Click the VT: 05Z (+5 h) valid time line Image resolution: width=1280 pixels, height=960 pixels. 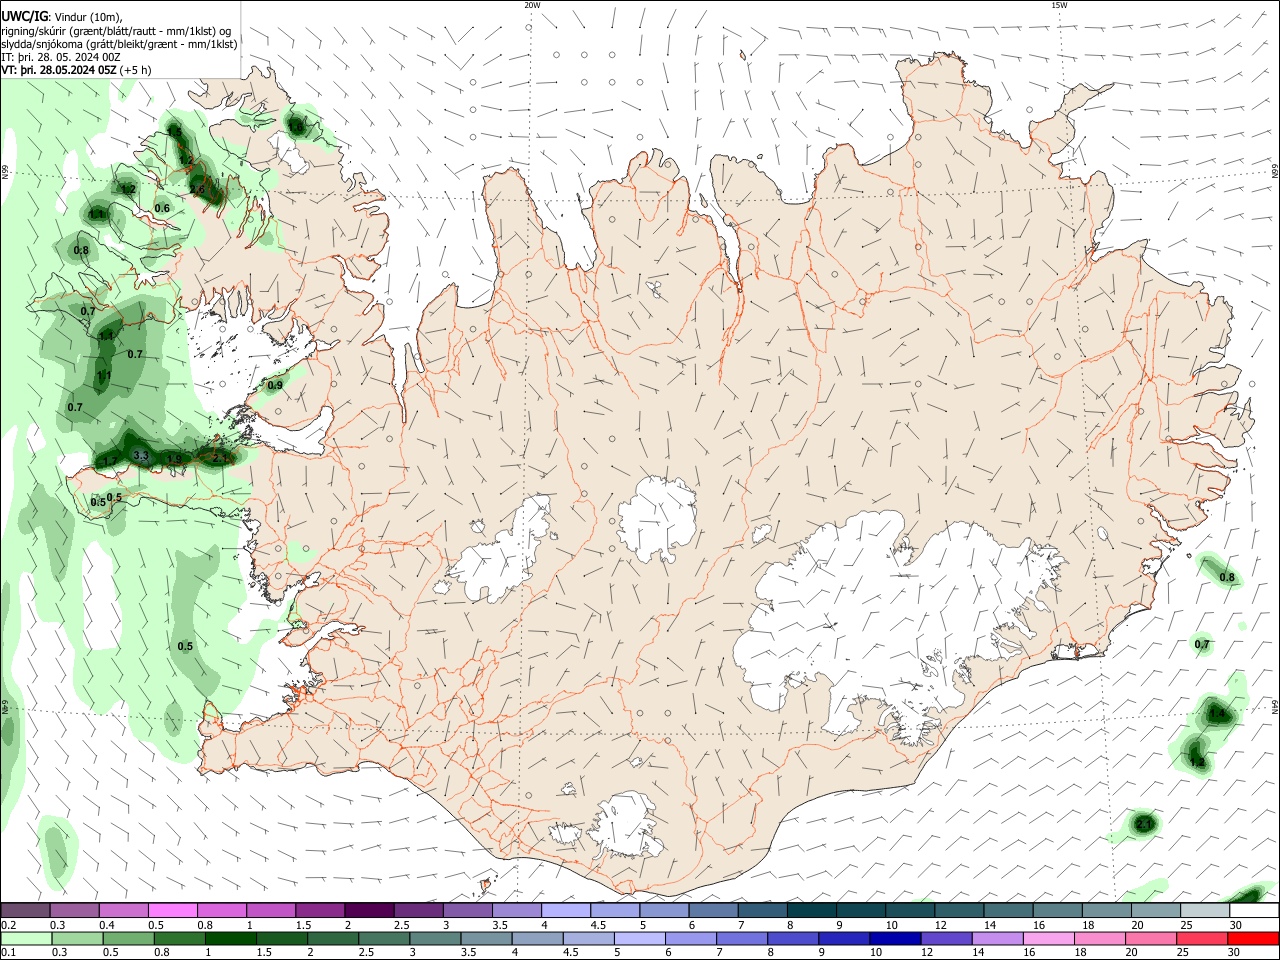pyautogui.click(x=76, y=70)
